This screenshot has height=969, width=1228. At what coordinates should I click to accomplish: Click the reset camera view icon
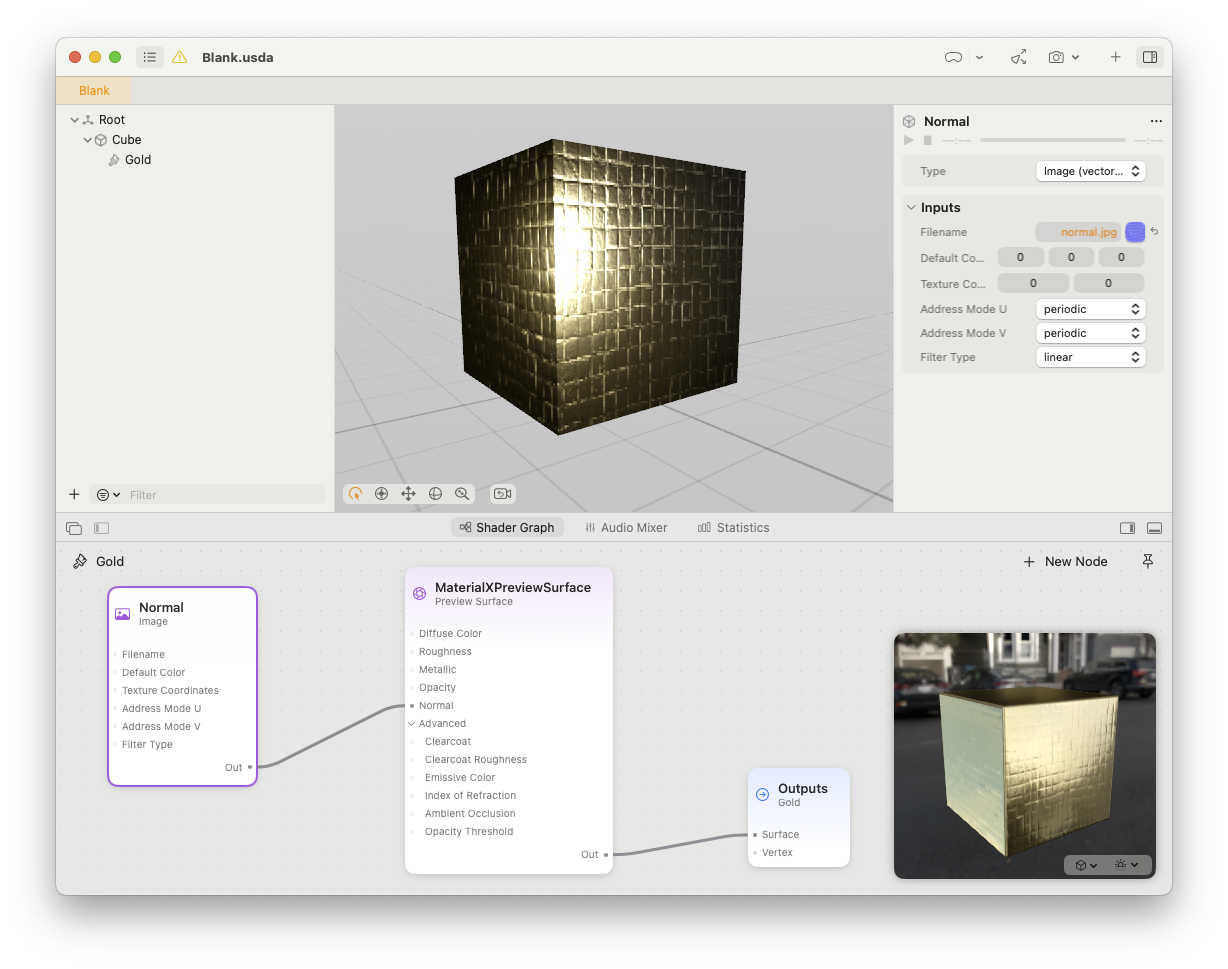point(502,494)
